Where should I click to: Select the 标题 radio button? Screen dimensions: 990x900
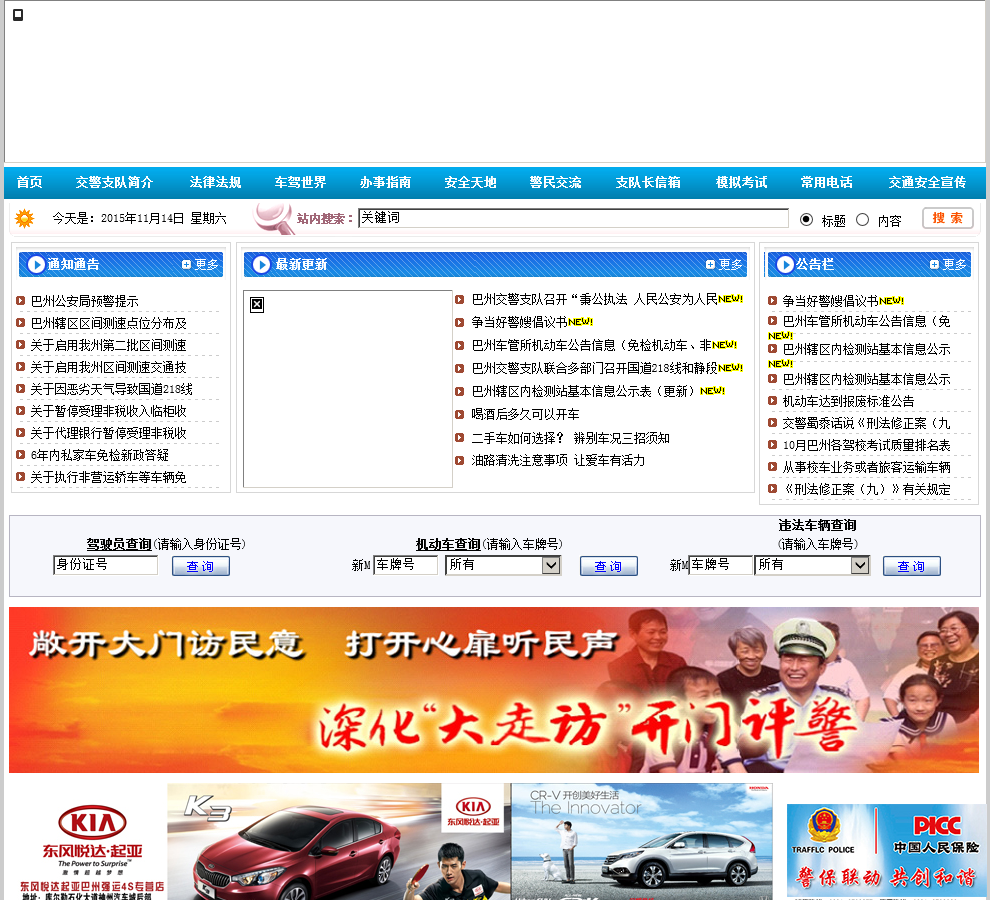(807, 219)
